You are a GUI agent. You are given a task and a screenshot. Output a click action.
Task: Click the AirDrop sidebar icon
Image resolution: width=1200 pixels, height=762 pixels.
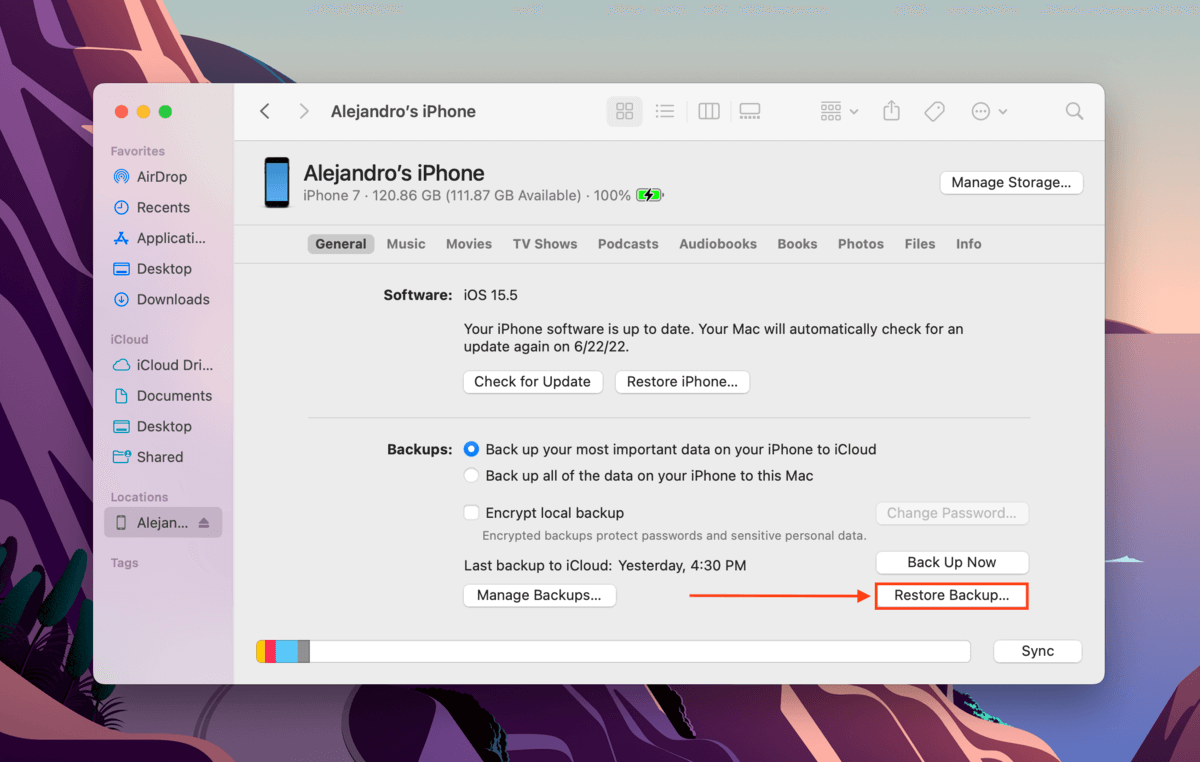coord(121,177)
